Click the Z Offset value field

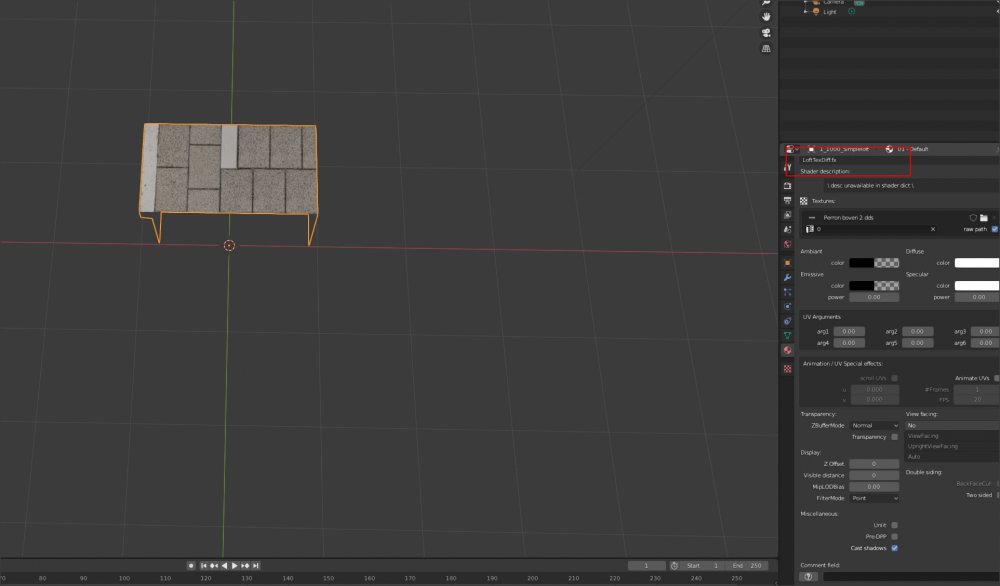point(874,464)
